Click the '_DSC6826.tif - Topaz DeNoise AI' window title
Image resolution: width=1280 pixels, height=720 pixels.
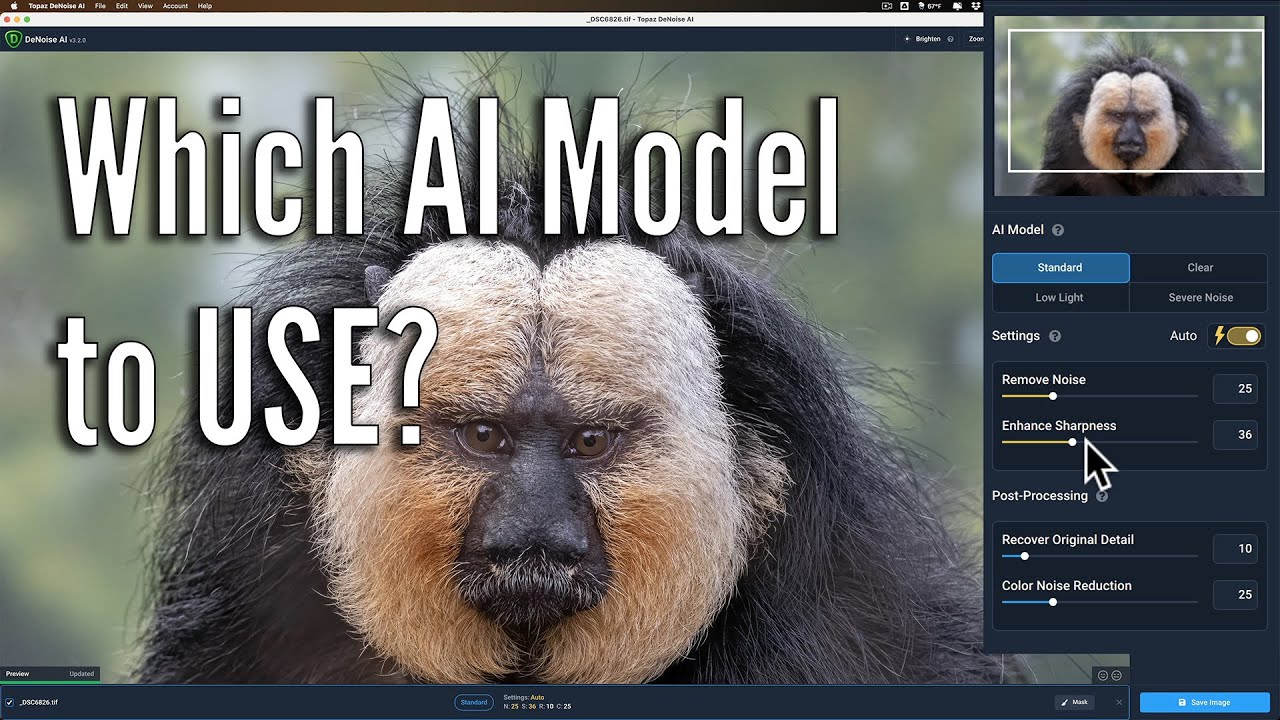click(639, 20)
